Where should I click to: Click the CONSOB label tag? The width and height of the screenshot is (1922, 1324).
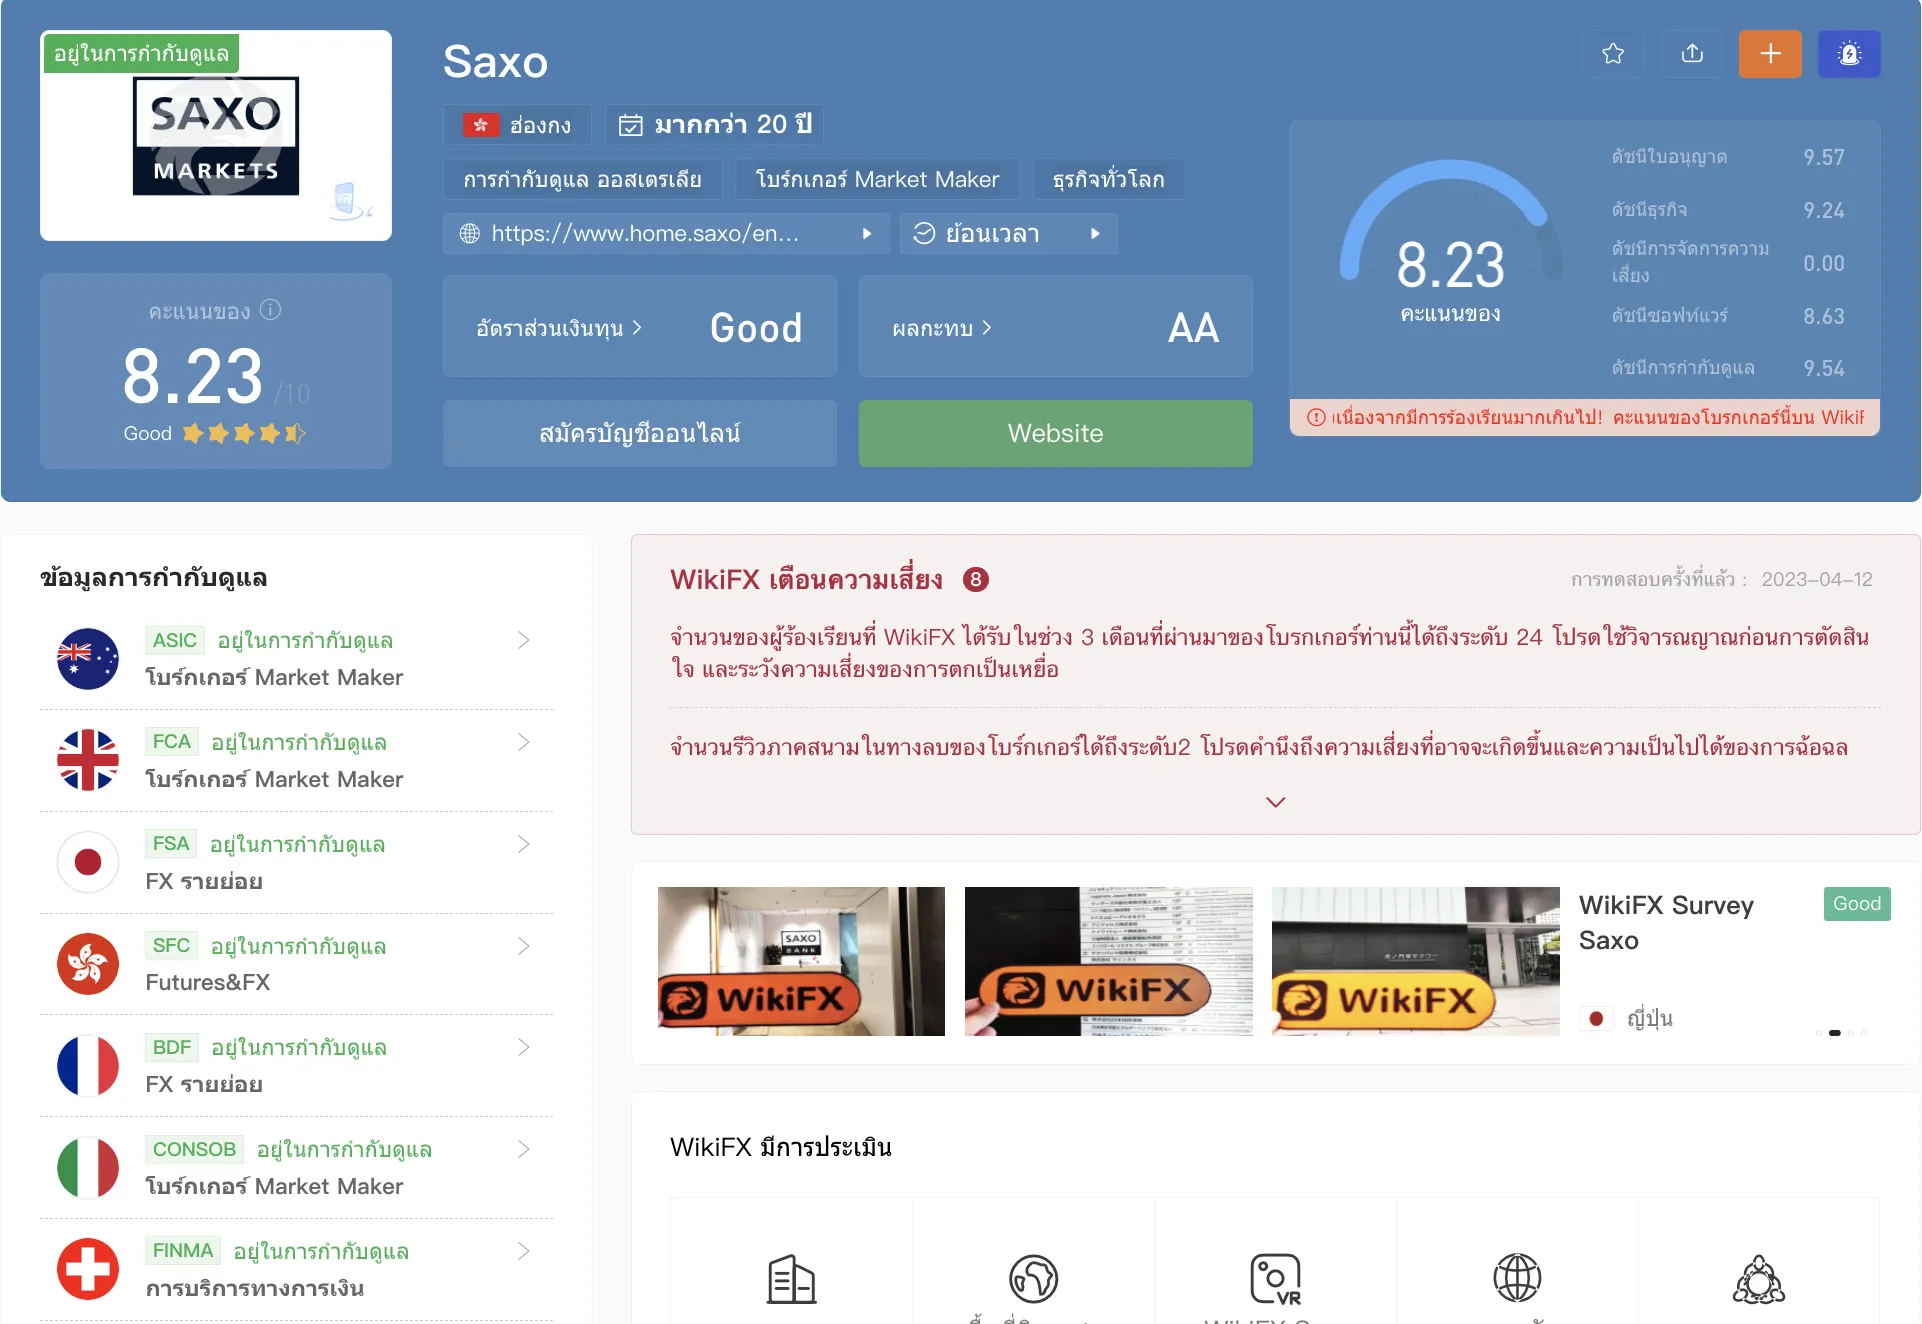tap(195, 1149)
